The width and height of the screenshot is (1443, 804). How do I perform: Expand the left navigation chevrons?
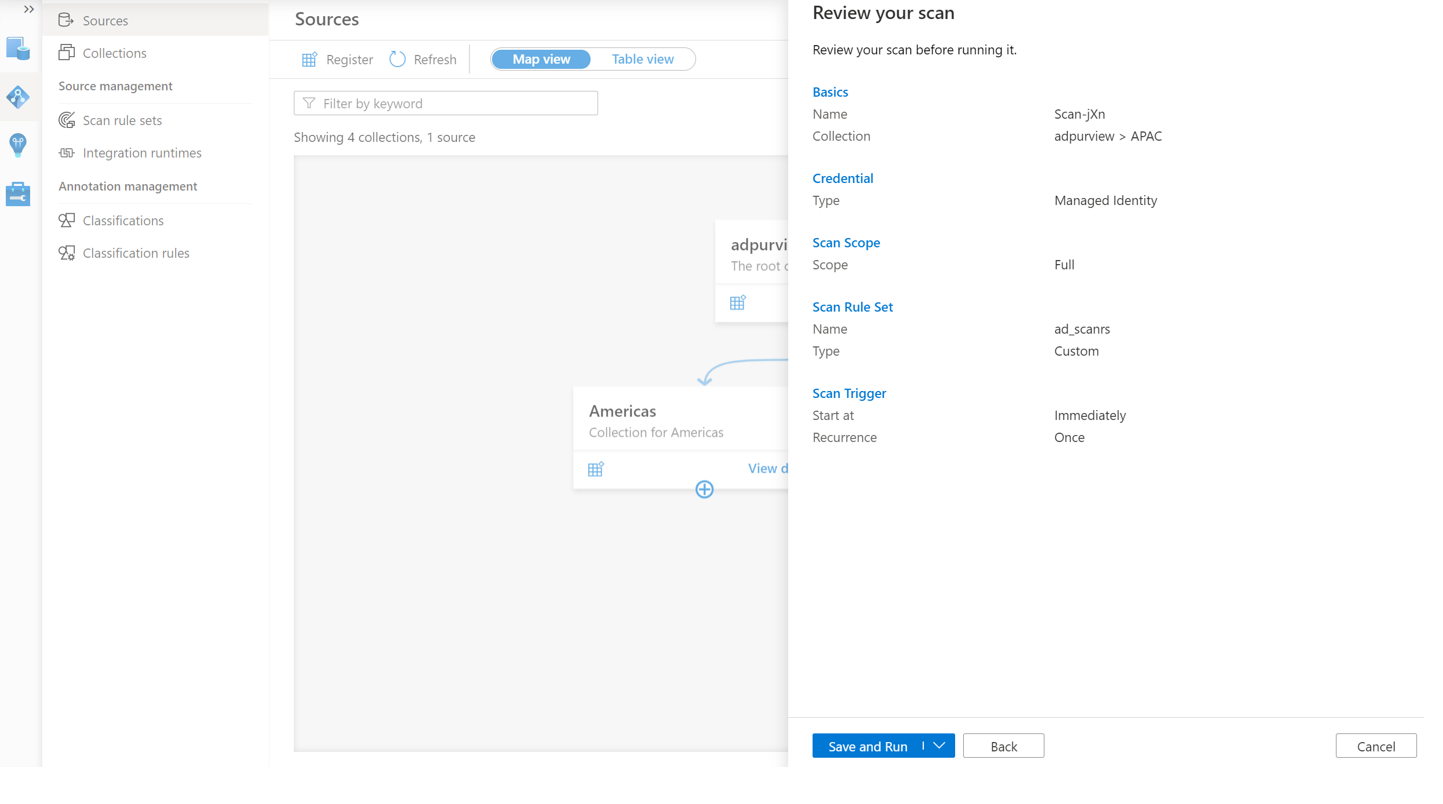pyautogui.click(x=29, y=10)
